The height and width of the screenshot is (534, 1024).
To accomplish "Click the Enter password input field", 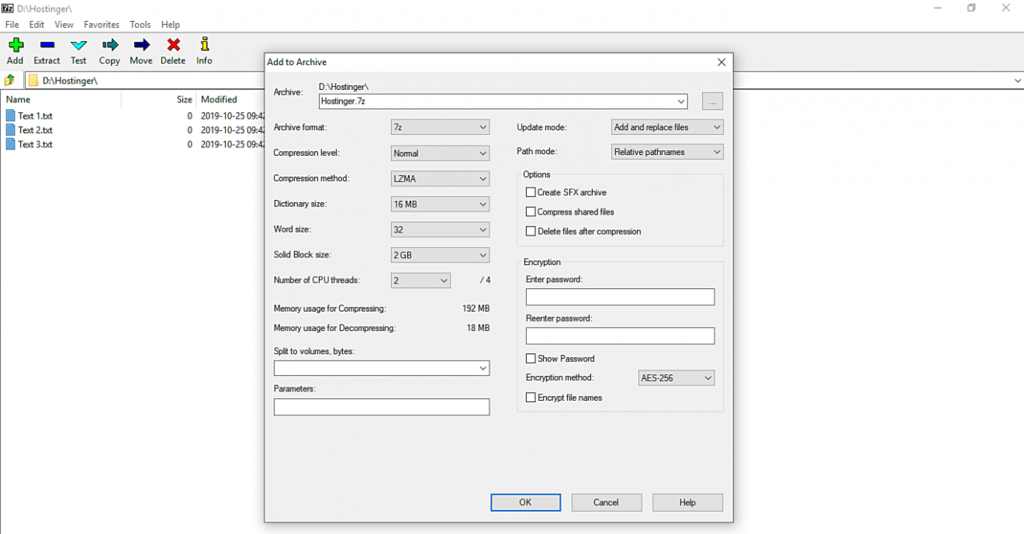I will [x=620, y=297].
